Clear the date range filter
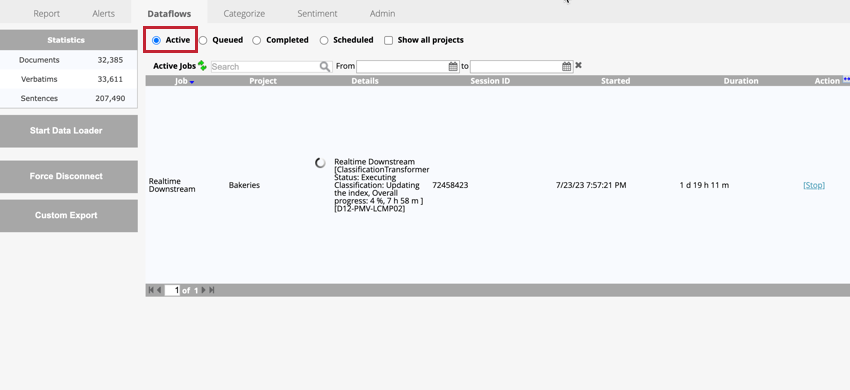 [578, 66]
